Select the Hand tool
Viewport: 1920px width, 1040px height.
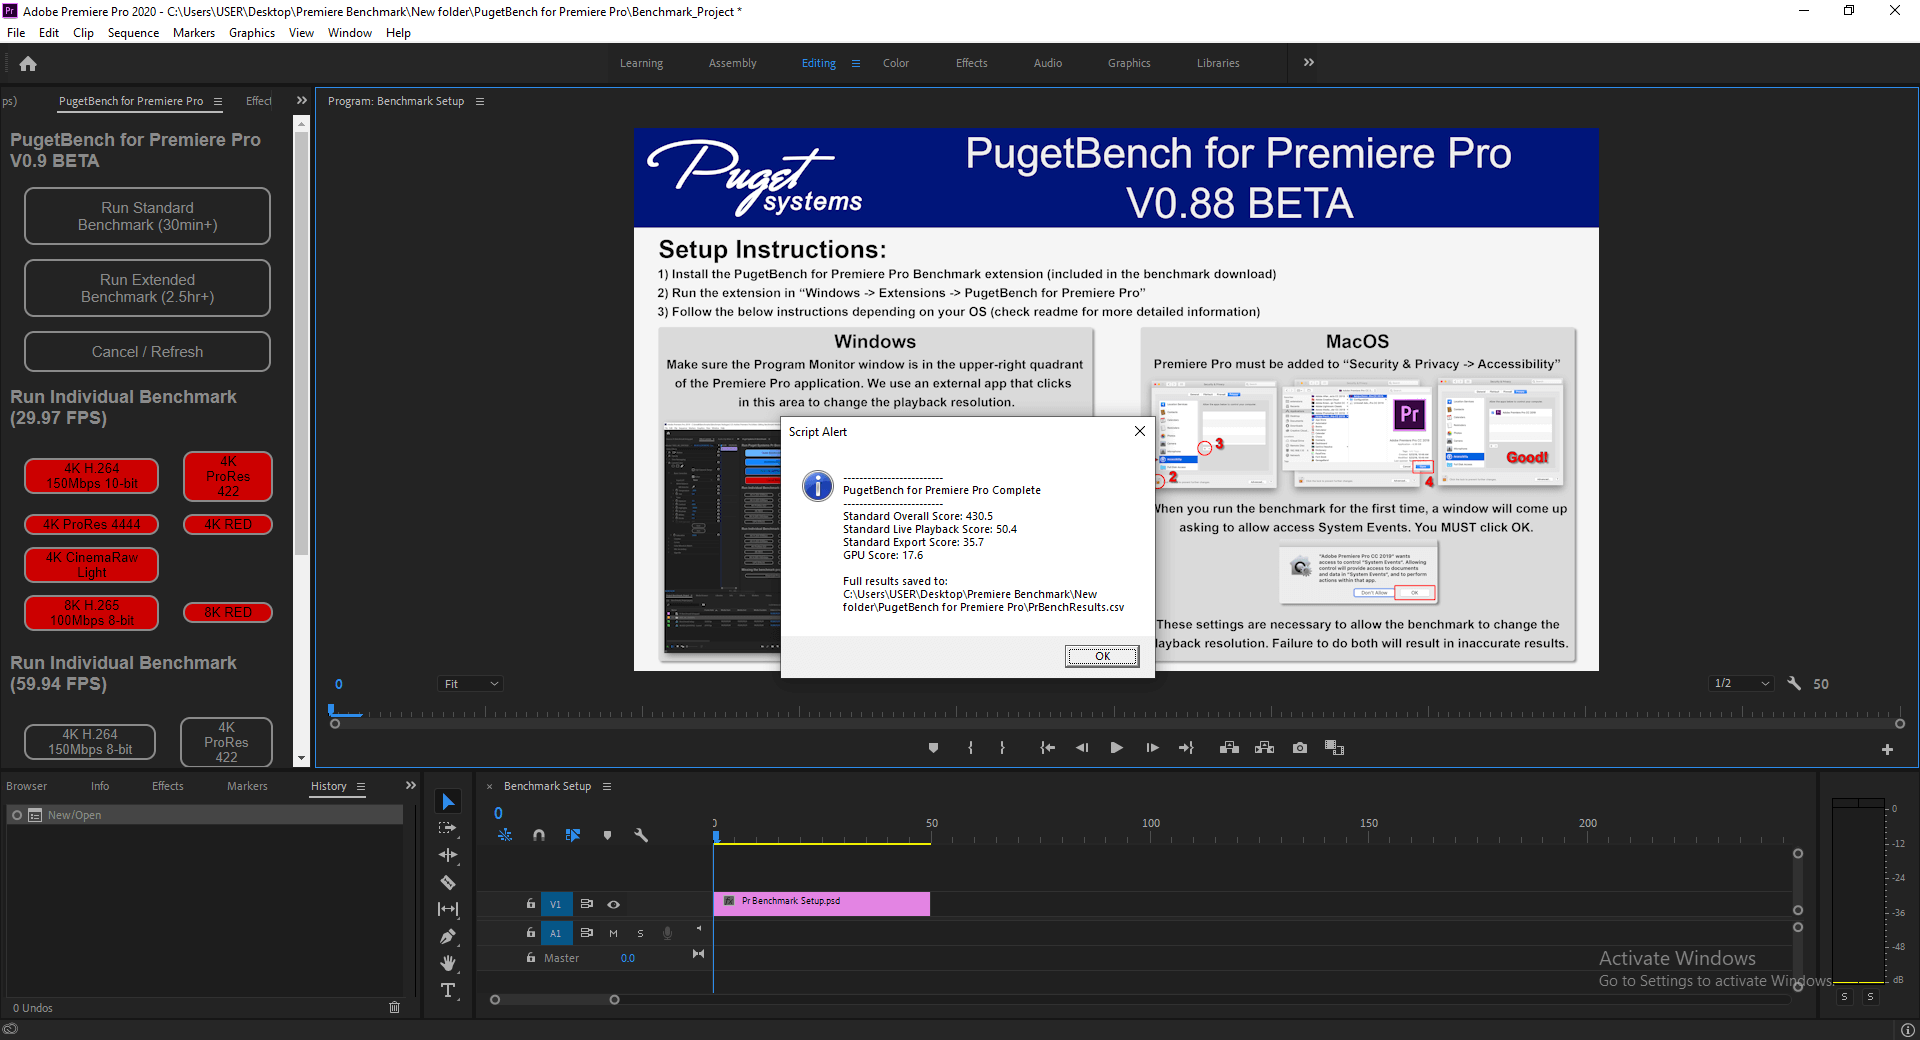448,963
